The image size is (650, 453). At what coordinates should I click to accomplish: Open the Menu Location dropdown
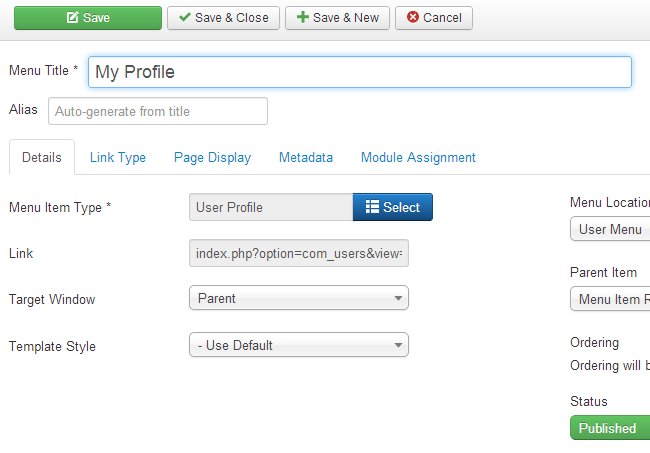610,229
